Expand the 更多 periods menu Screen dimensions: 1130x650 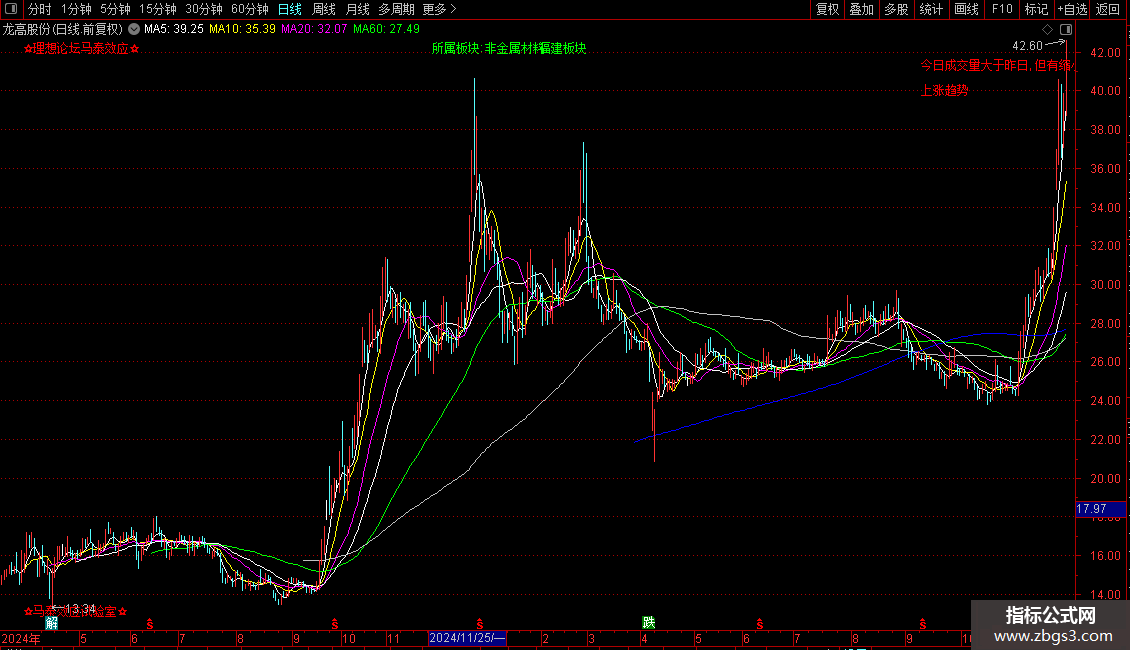[x=439, y=9]
